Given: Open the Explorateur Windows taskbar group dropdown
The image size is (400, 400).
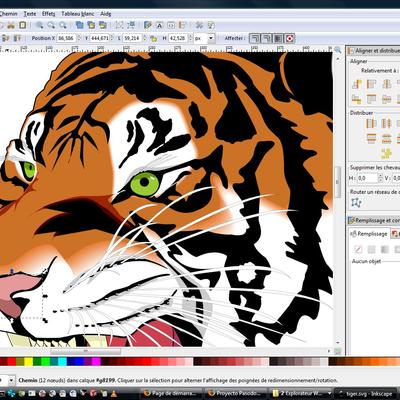Looking at the screenshot, I should coord(330,393).
